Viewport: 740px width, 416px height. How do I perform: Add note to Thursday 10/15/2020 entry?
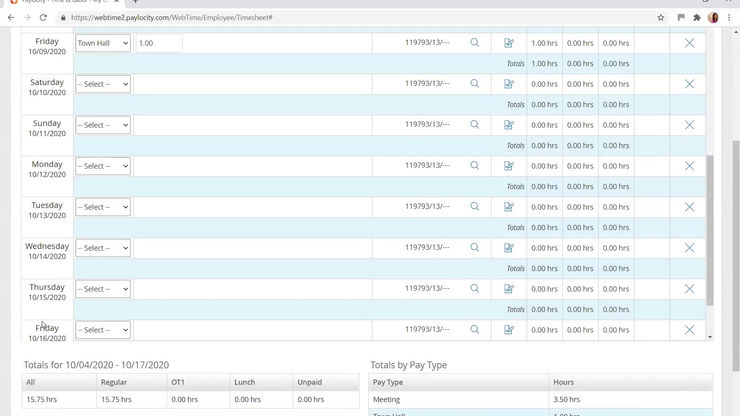click(509, 289)
